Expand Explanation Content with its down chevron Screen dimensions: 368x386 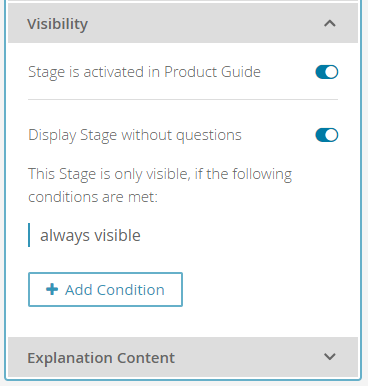(330, 357)
